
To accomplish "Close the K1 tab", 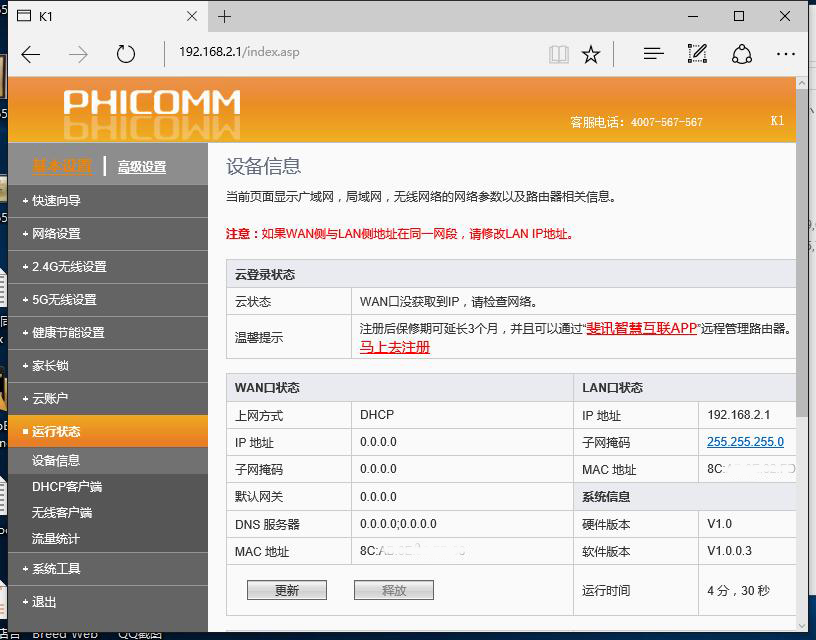I will point(192,16).
